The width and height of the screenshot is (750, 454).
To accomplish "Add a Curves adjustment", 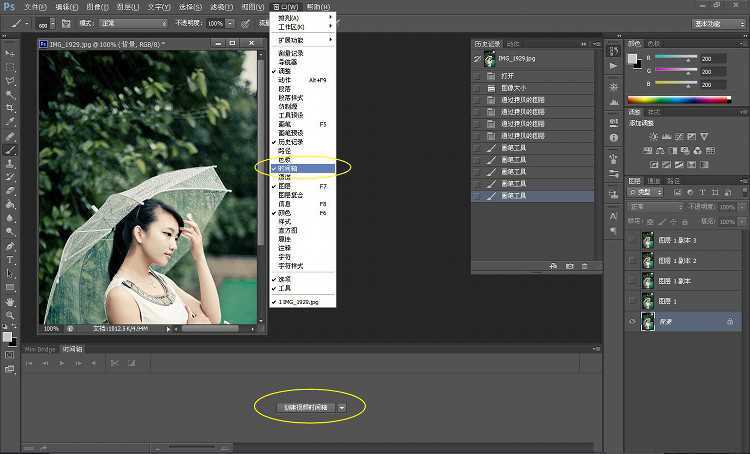I will (x=679, y=137).
